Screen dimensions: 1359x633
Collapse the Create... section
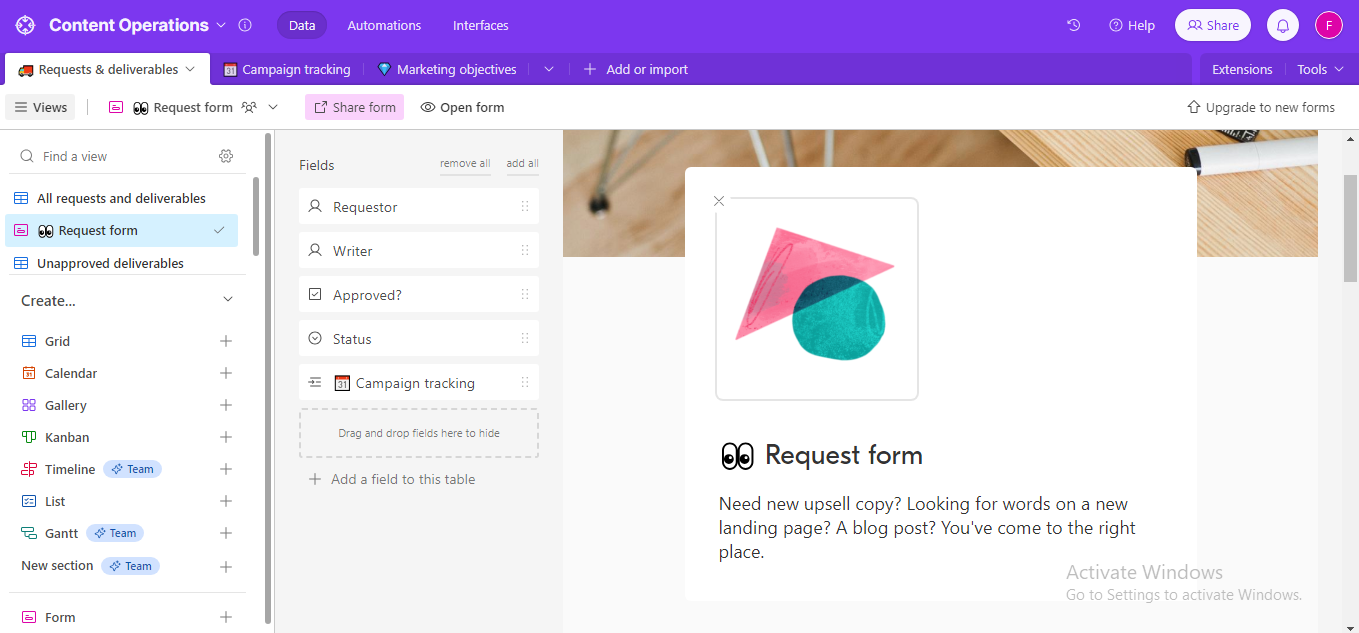[227, 299]
